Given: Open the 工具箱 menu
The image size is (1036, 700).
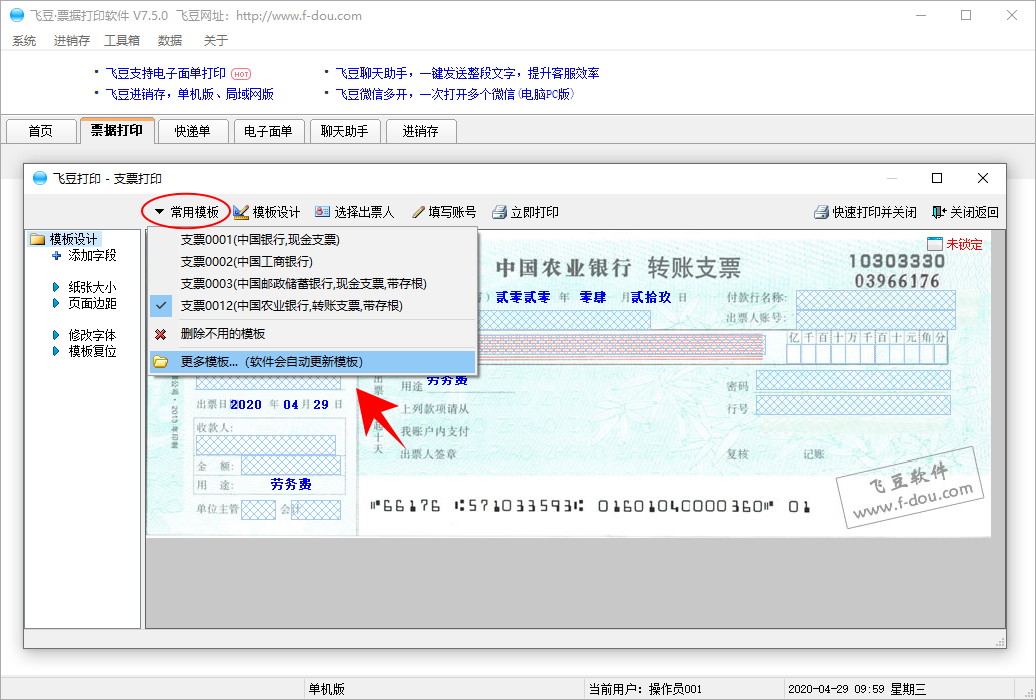Looking at the screenshot, I should (122, 41).
